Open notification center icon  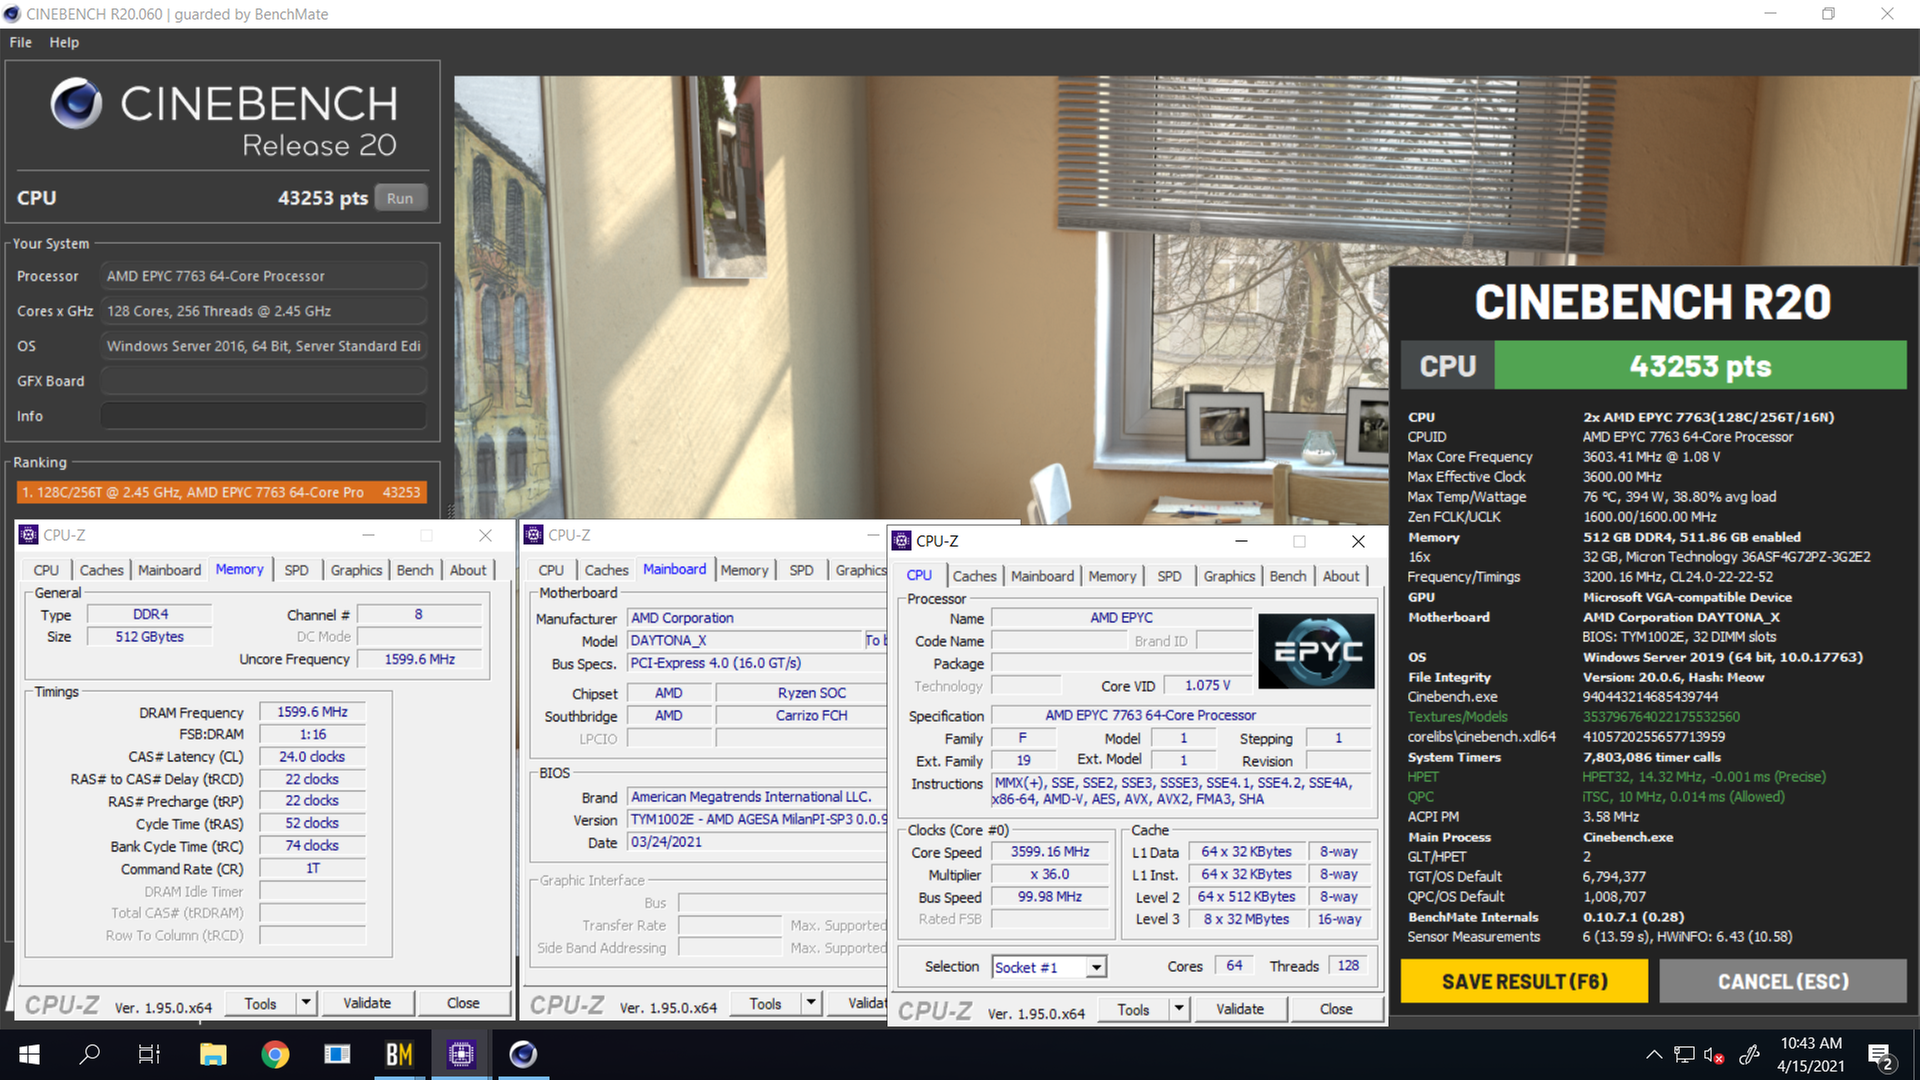click(x=1880, y=1054)
